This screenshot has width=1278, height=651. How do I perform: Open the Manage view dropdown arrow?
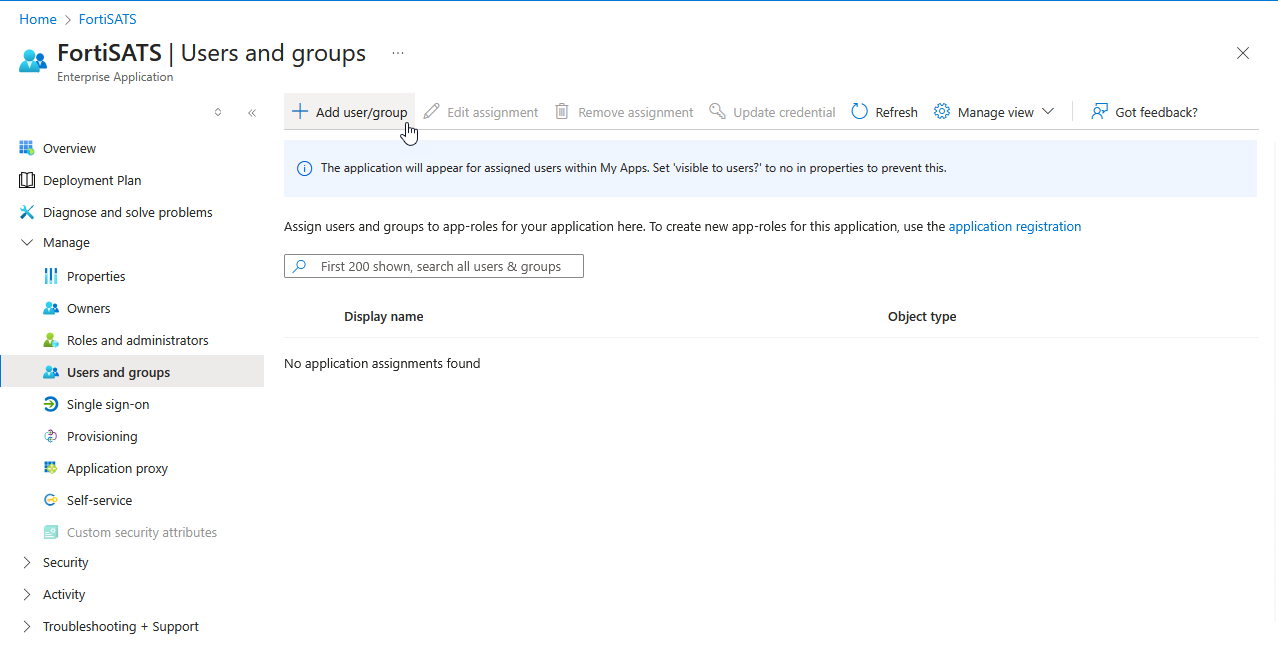click(x=1048, y=111)
